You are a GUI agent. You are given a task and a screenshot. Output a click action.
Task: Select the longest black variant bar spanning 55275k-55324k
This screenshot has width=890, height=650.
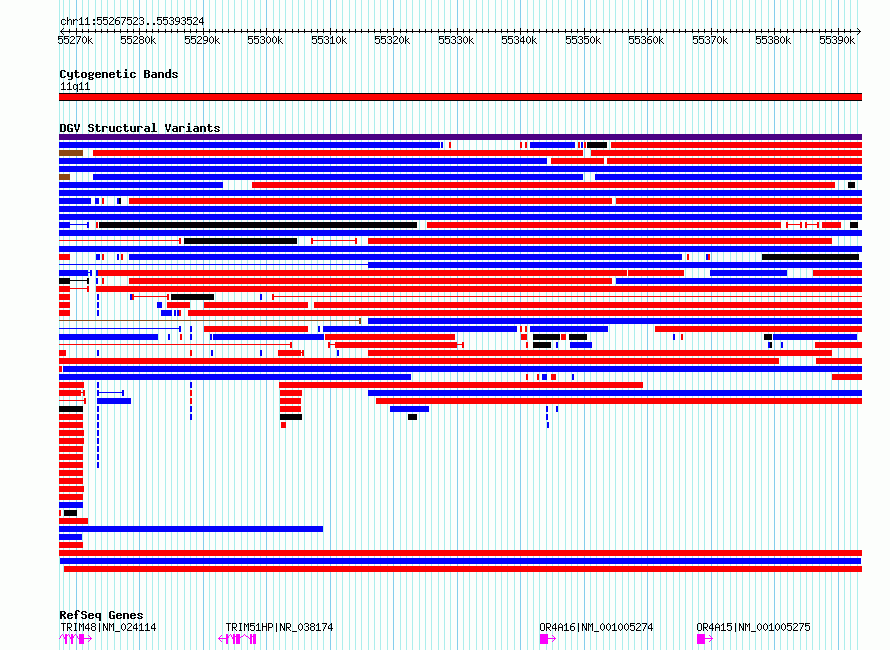(x=258, y=225)
